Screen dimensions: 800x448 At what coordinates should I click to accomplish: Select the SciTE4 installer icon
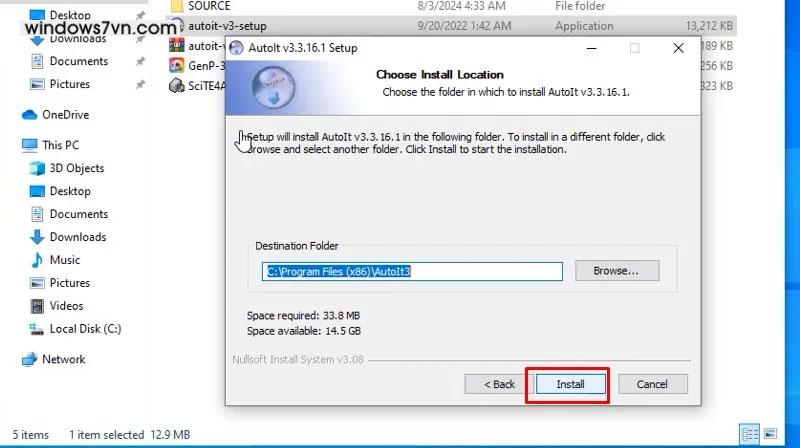177,86
